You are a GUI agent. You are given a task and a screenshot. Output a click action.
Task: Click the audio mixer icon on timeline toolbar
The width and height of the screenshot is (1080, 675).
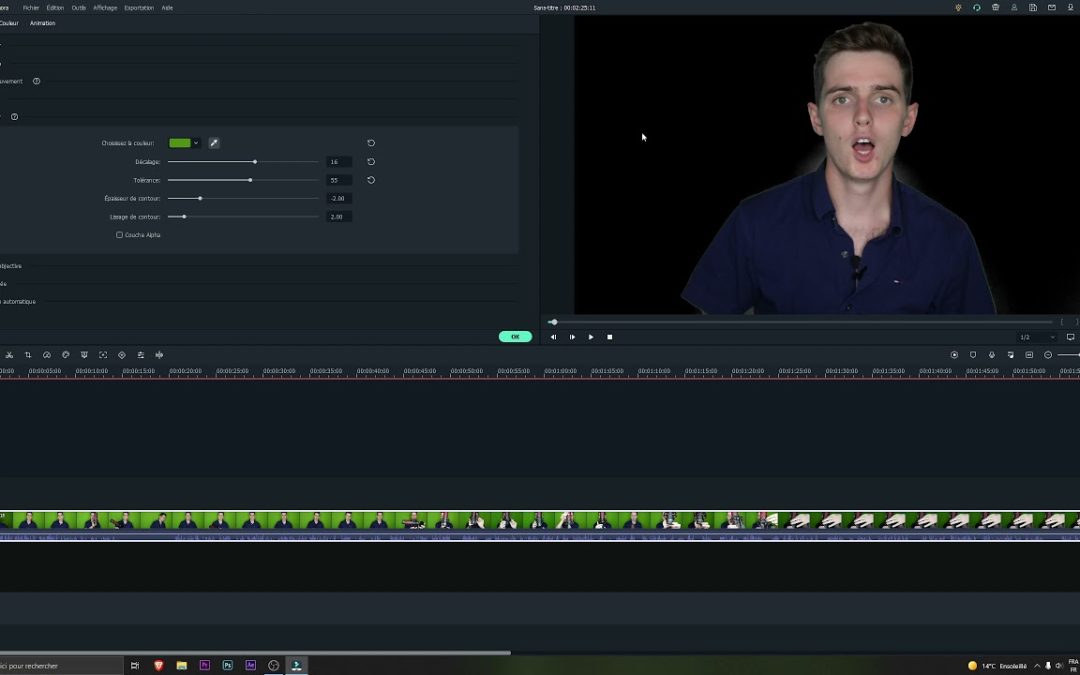tap(140, 354)
